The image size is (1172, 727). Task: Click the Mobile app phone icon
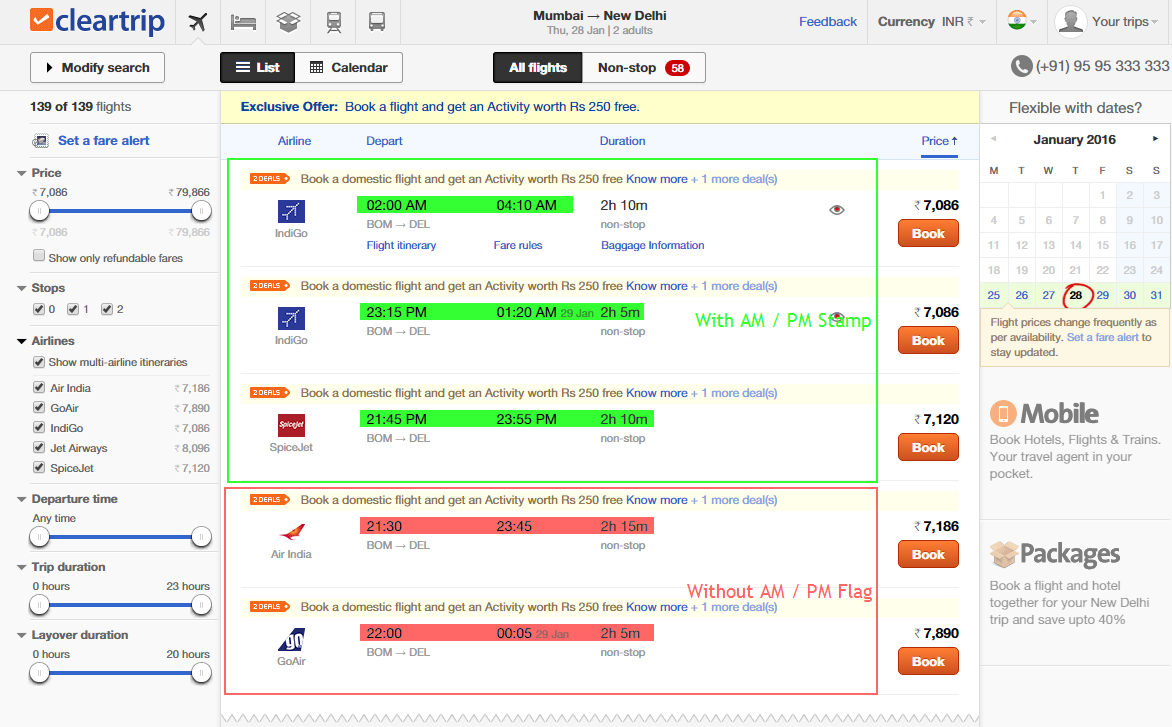click(x=1003, y=413)
